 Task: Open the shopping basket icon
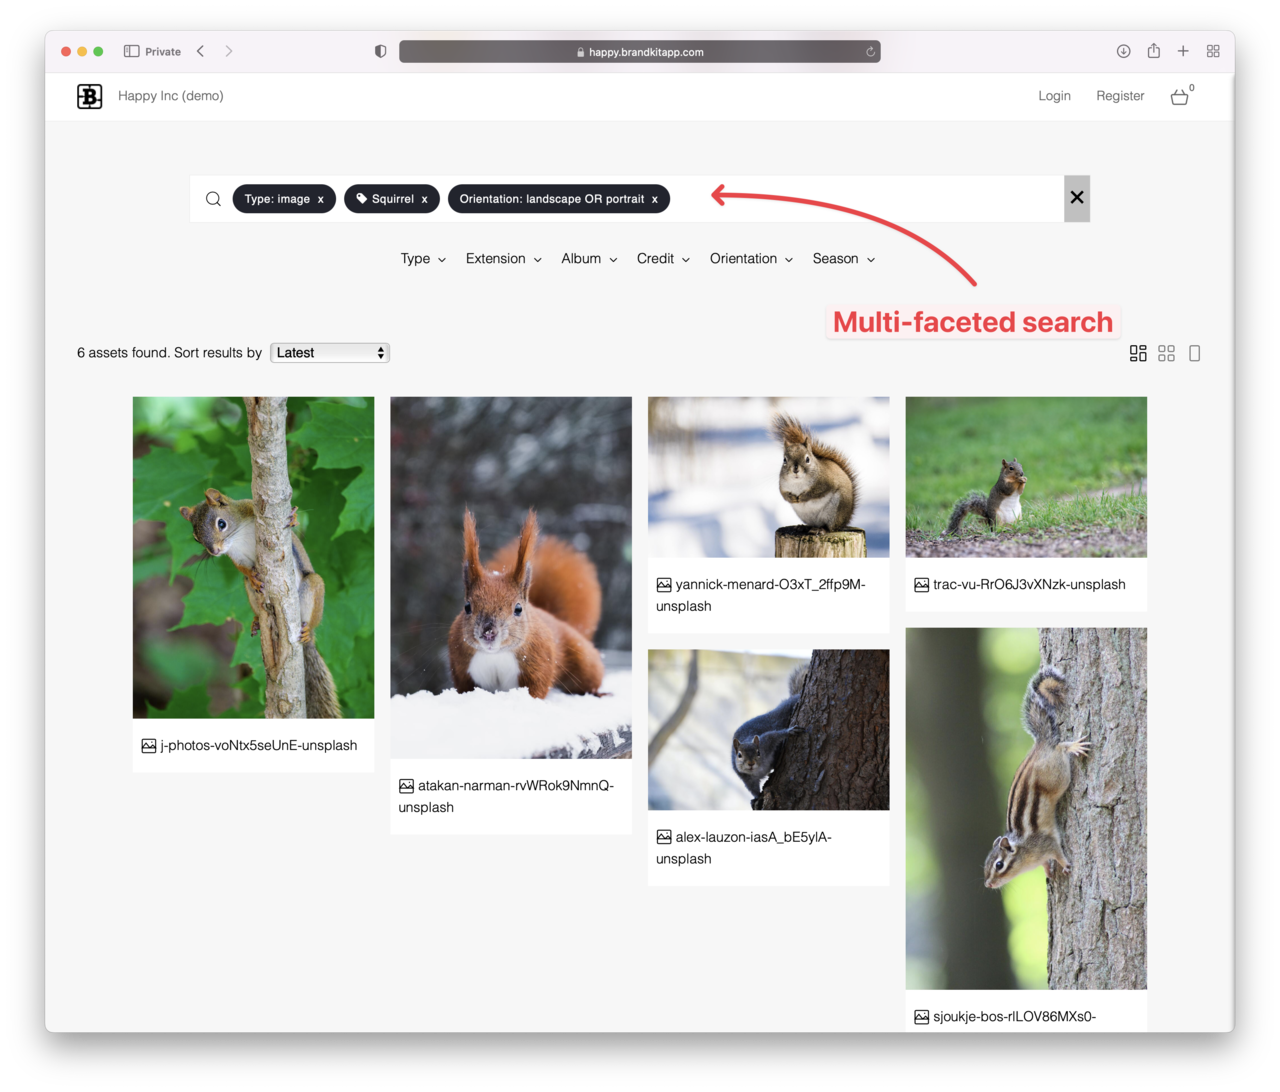click(1180, 97)
